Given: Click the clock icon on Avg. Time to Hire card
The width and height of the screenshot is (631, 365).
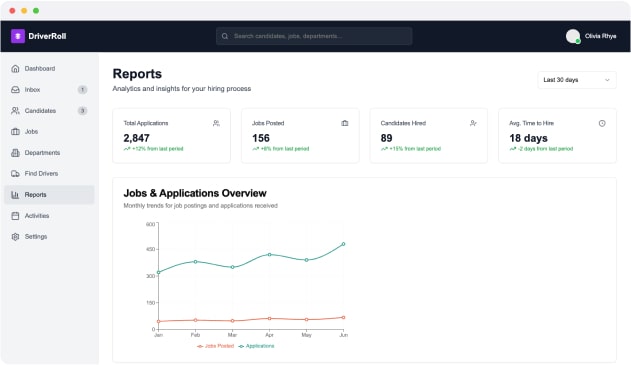Looking at the screenshot, I should 602,123.
